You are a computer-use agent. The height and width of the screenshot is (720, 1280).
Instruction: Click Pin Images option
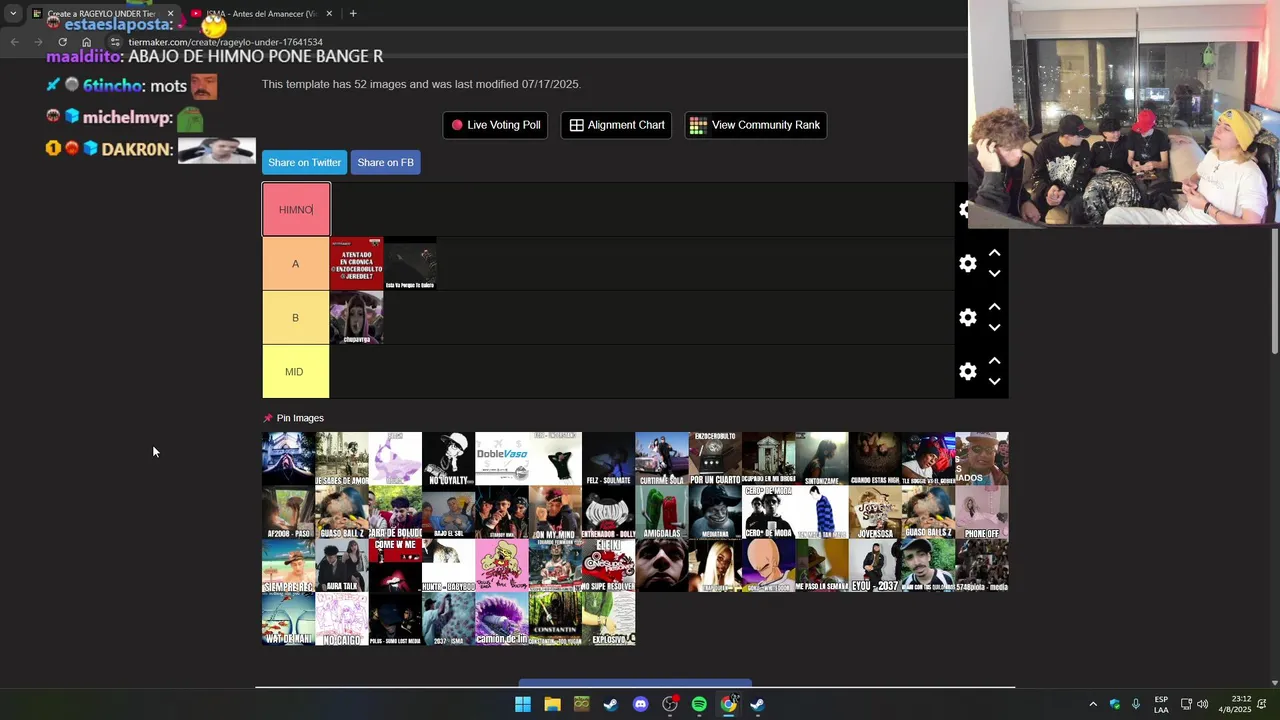click(293, 418)
